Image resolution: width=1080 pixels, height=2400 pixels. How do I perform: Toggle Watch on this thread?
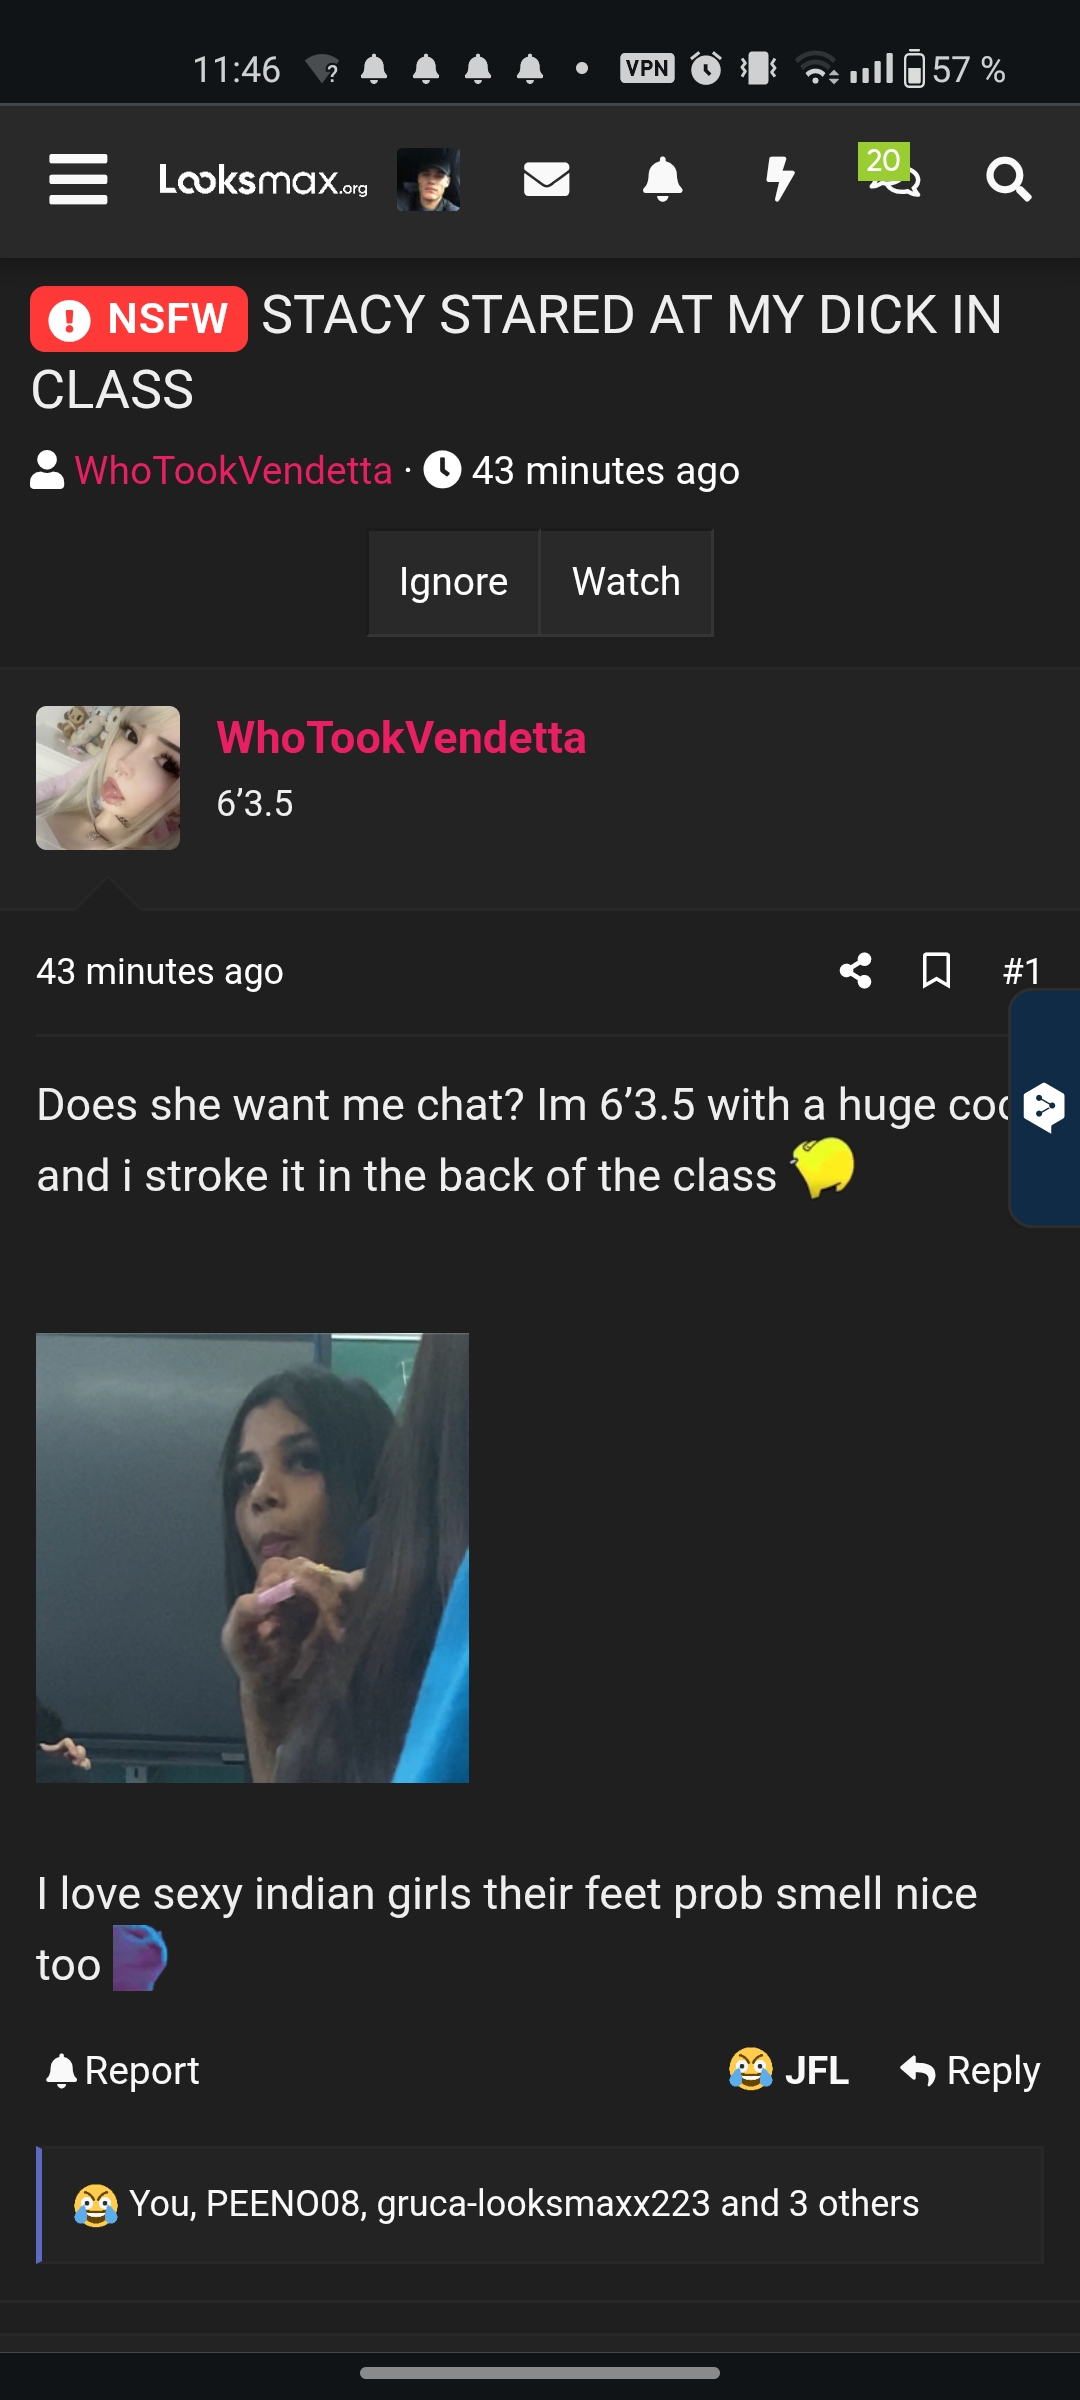(626, 582)
